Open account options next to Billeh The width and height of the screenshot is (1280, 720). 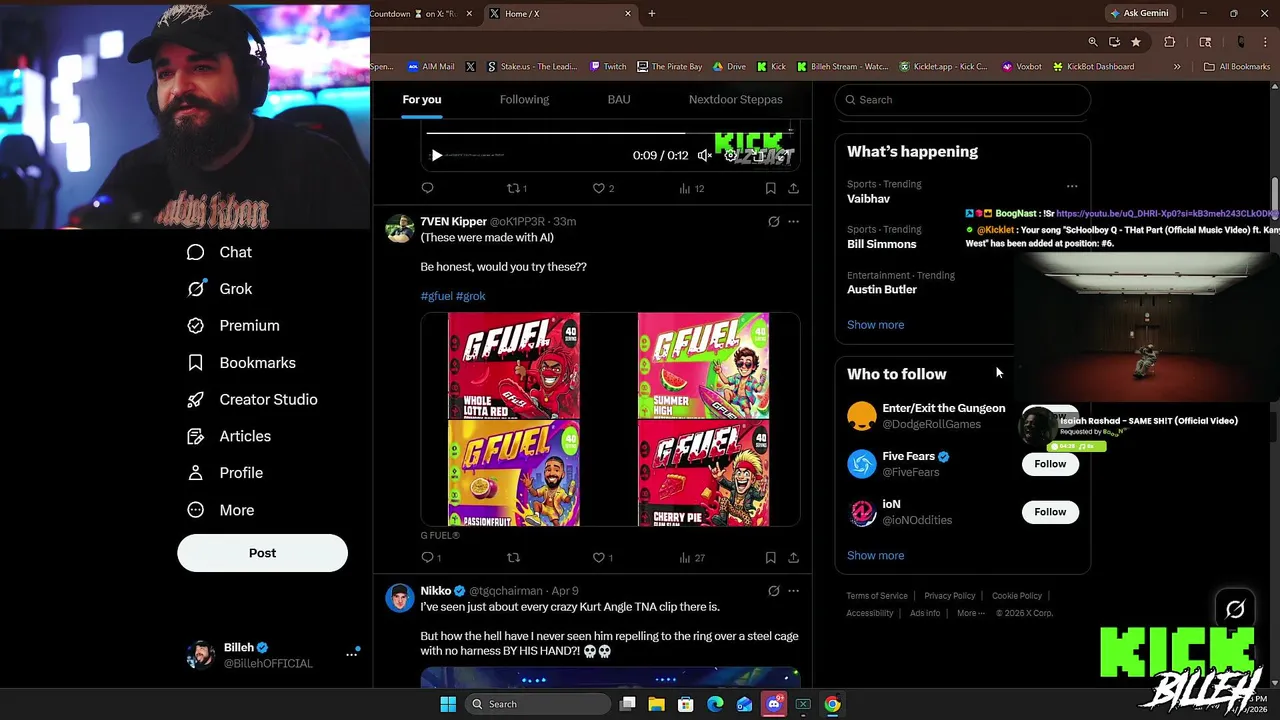point(351,654)
